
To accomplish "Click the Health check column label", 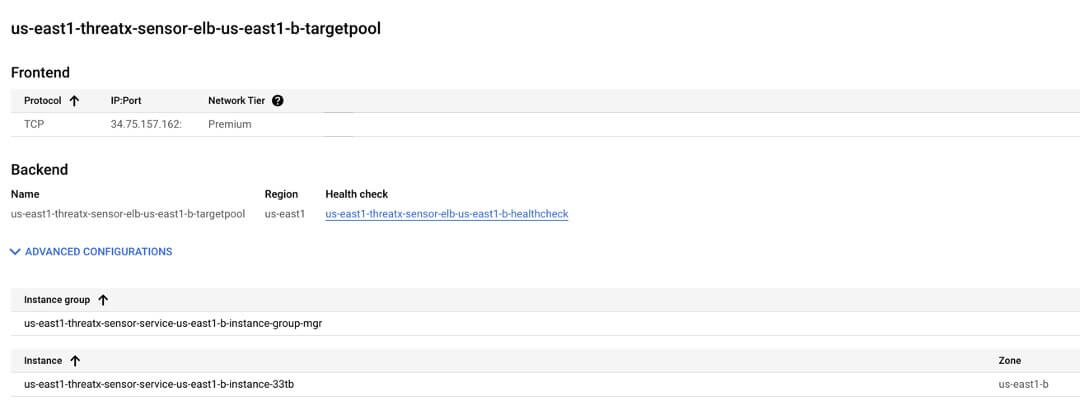I will click(356, 194).
